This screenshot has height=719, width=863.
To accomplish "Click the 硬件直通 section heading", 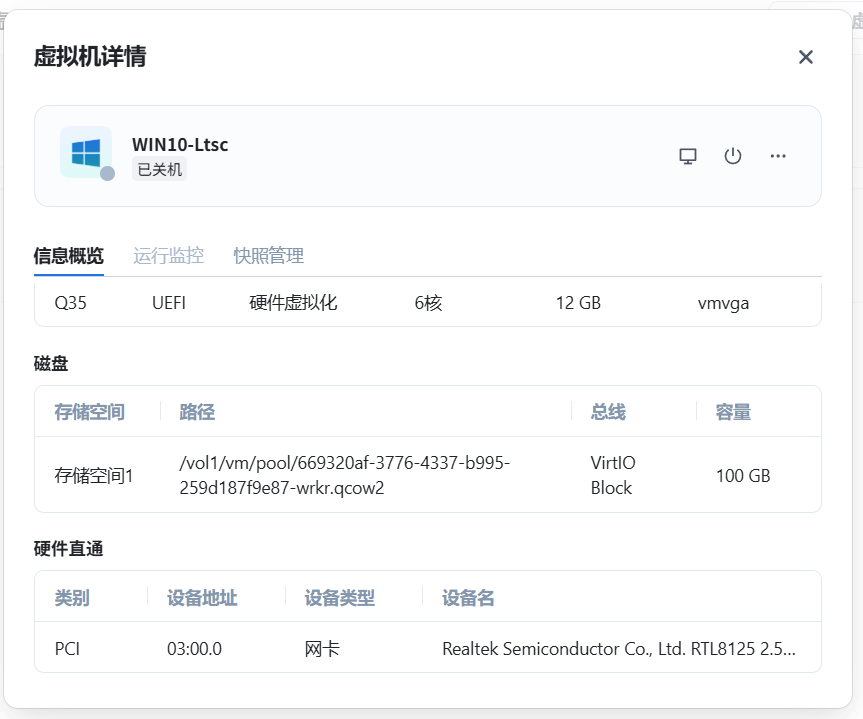I will click(68, 549).
